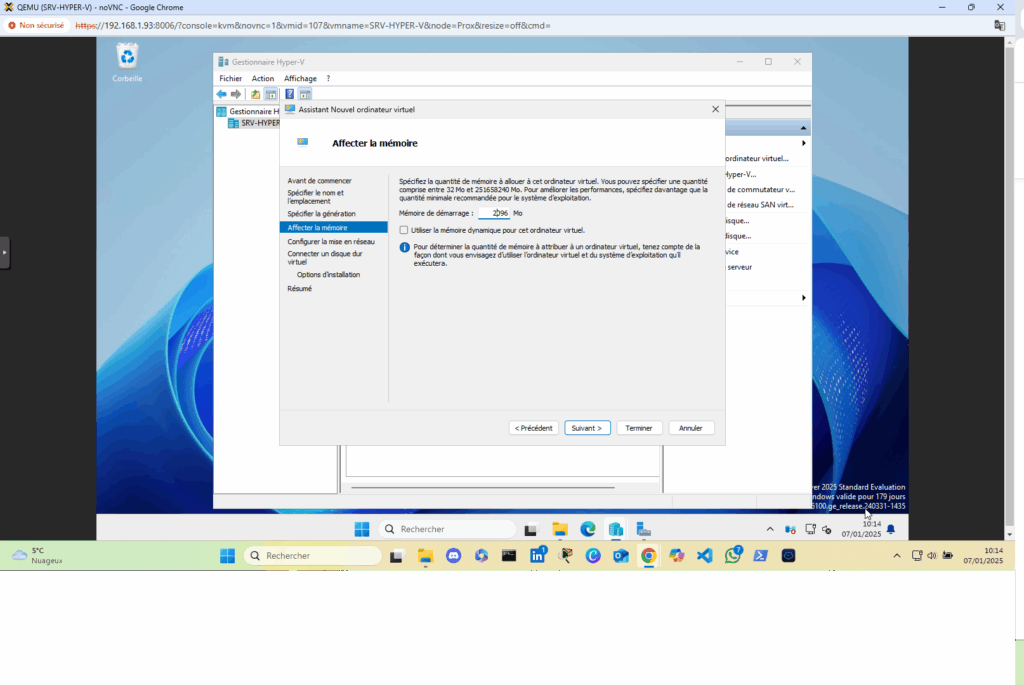1024x685 pixels.
Task: Open the Corbeille recycle bin on guest desktop
Action: pos(127,63)
